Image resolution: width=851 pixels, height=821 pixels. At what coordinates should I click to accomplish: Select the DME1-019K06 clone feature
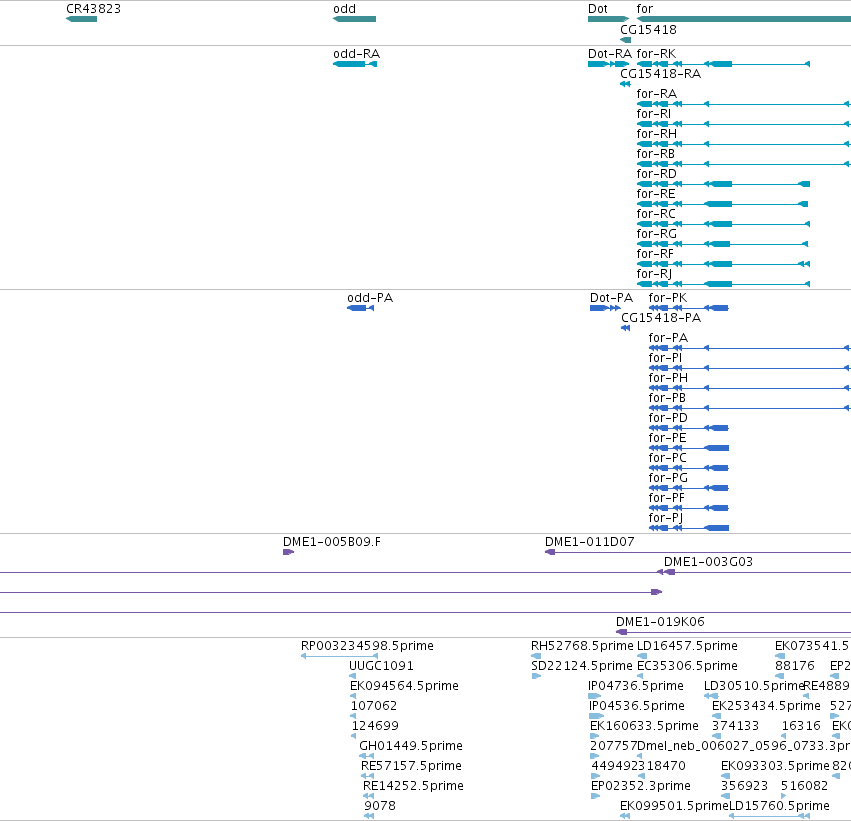tap(733, 632)
